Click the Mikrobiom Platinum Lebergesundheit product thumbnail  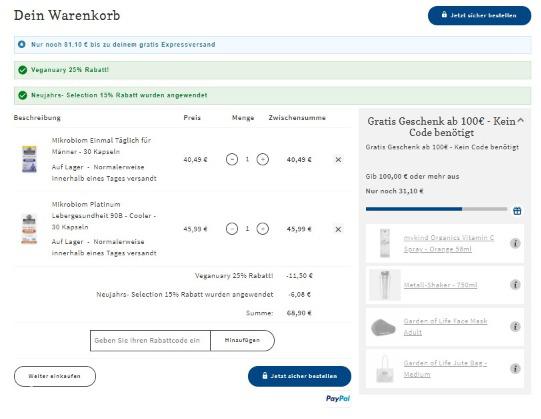point(29,229)
